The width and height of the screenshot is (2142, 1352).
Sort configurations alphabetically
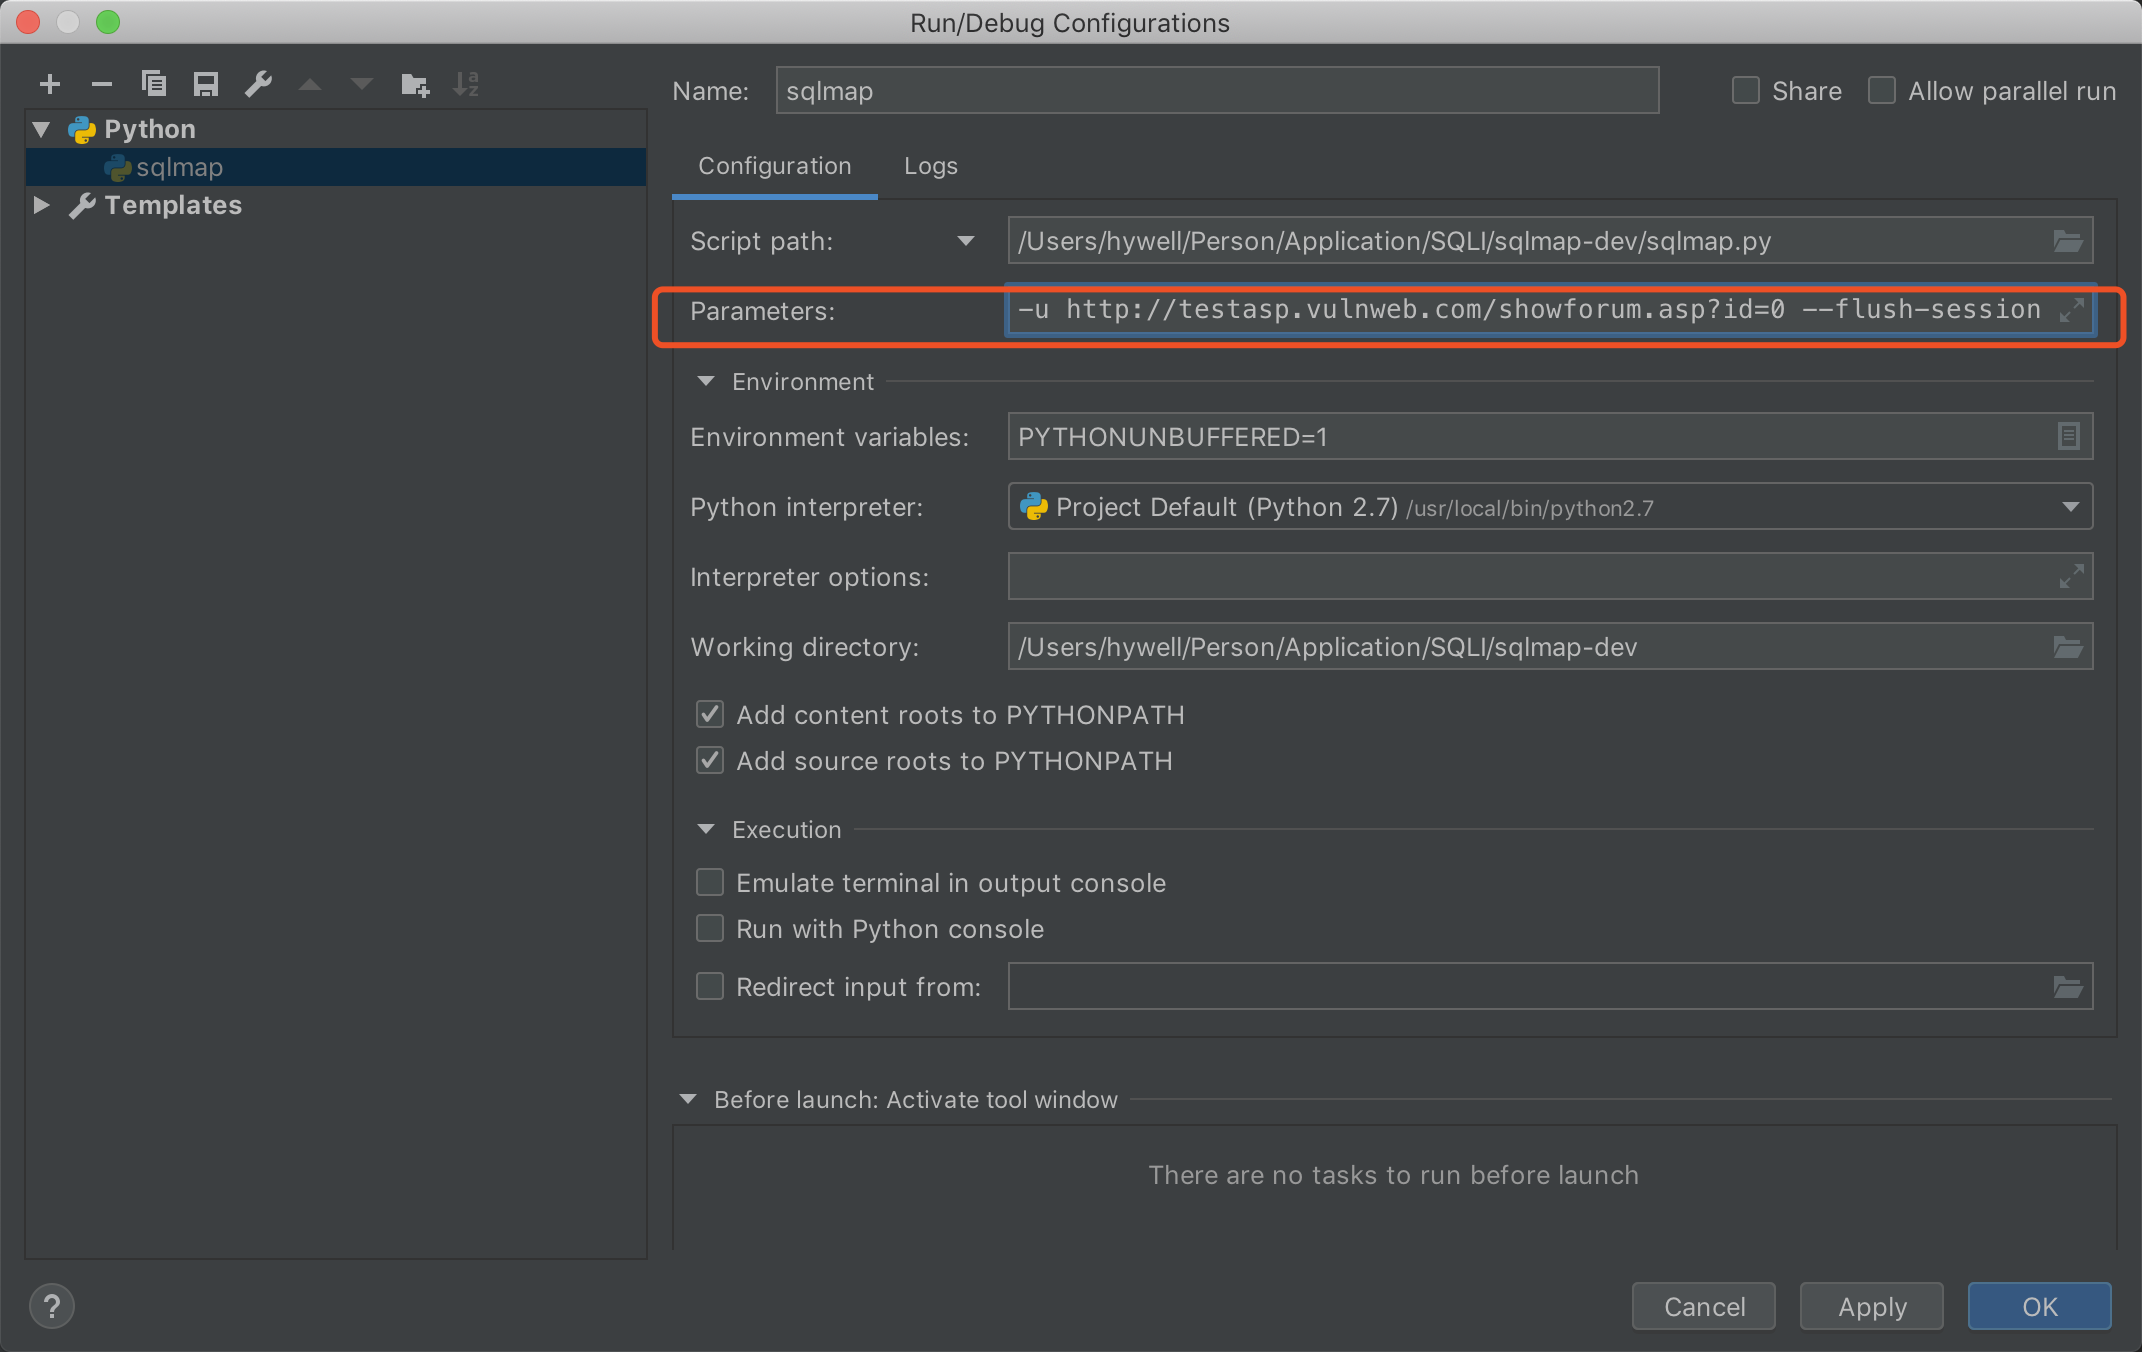point(466,84)
